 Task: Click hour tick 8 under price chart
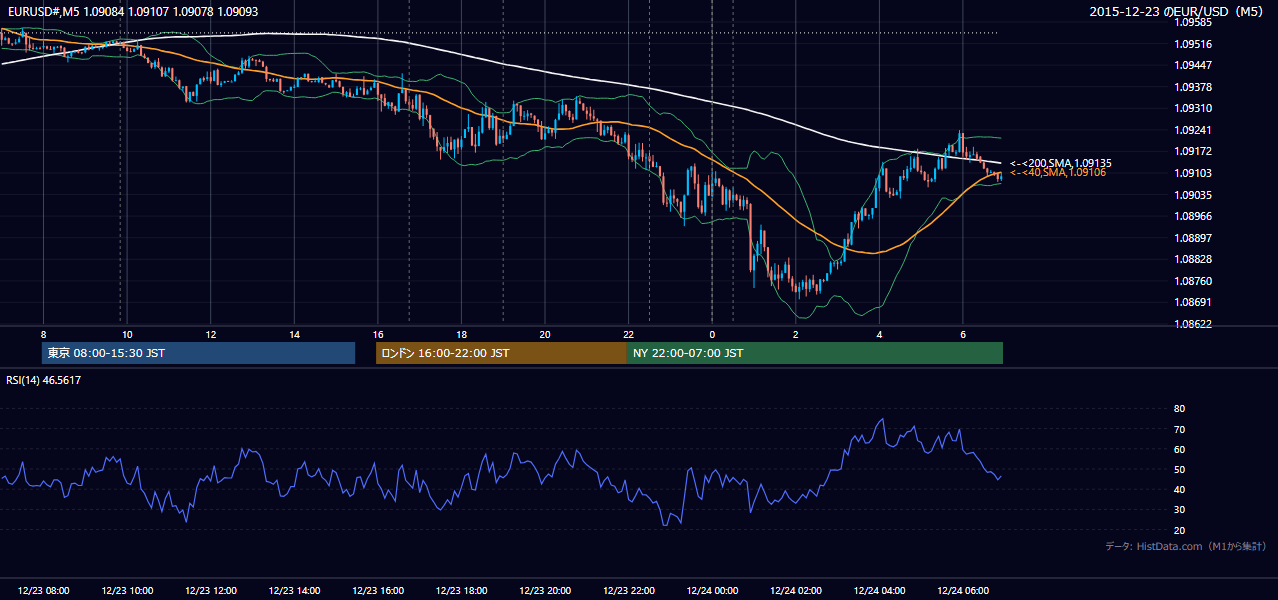pos(43,334)
